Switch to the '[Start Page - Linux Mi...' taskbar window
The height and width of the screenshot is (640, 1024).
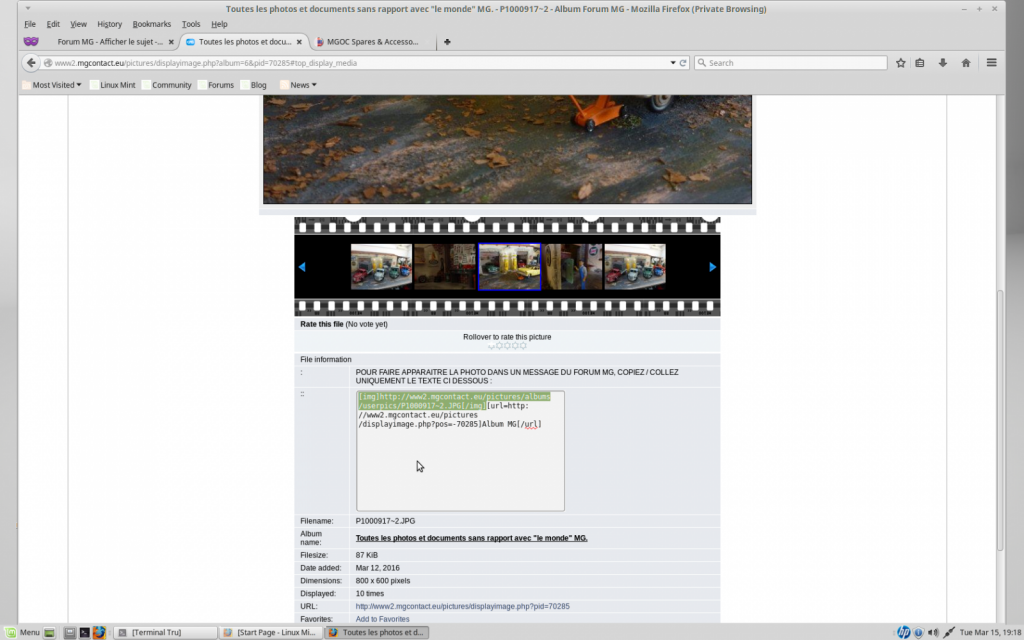[270, 632]
